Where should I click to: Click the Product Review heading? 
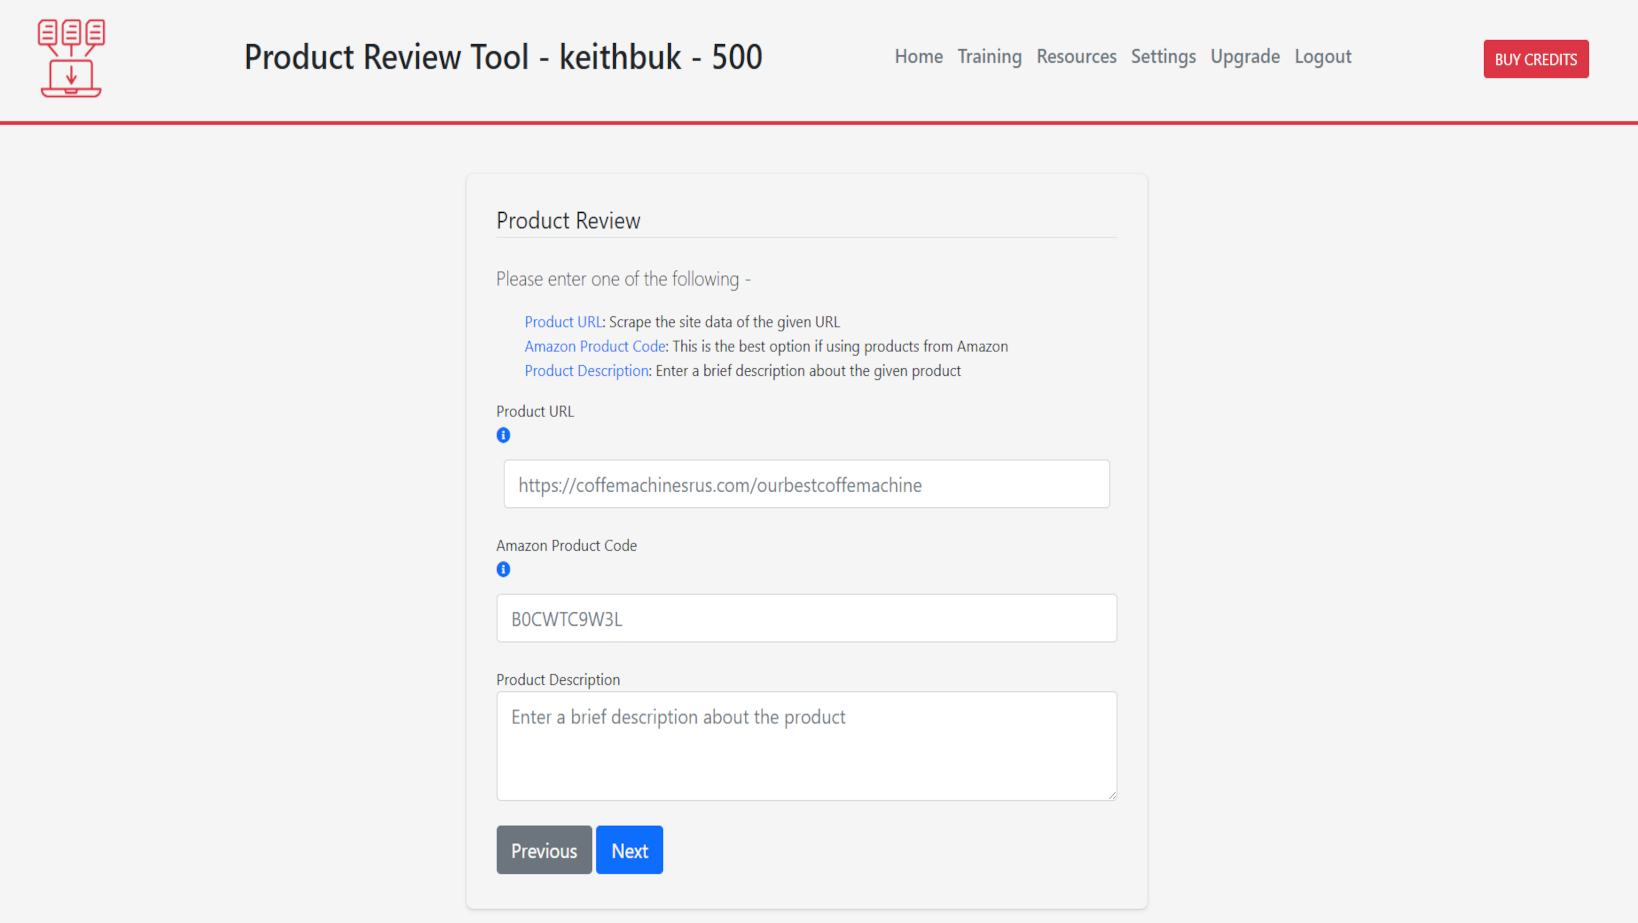pyautogui.click(x=568, y=220)
